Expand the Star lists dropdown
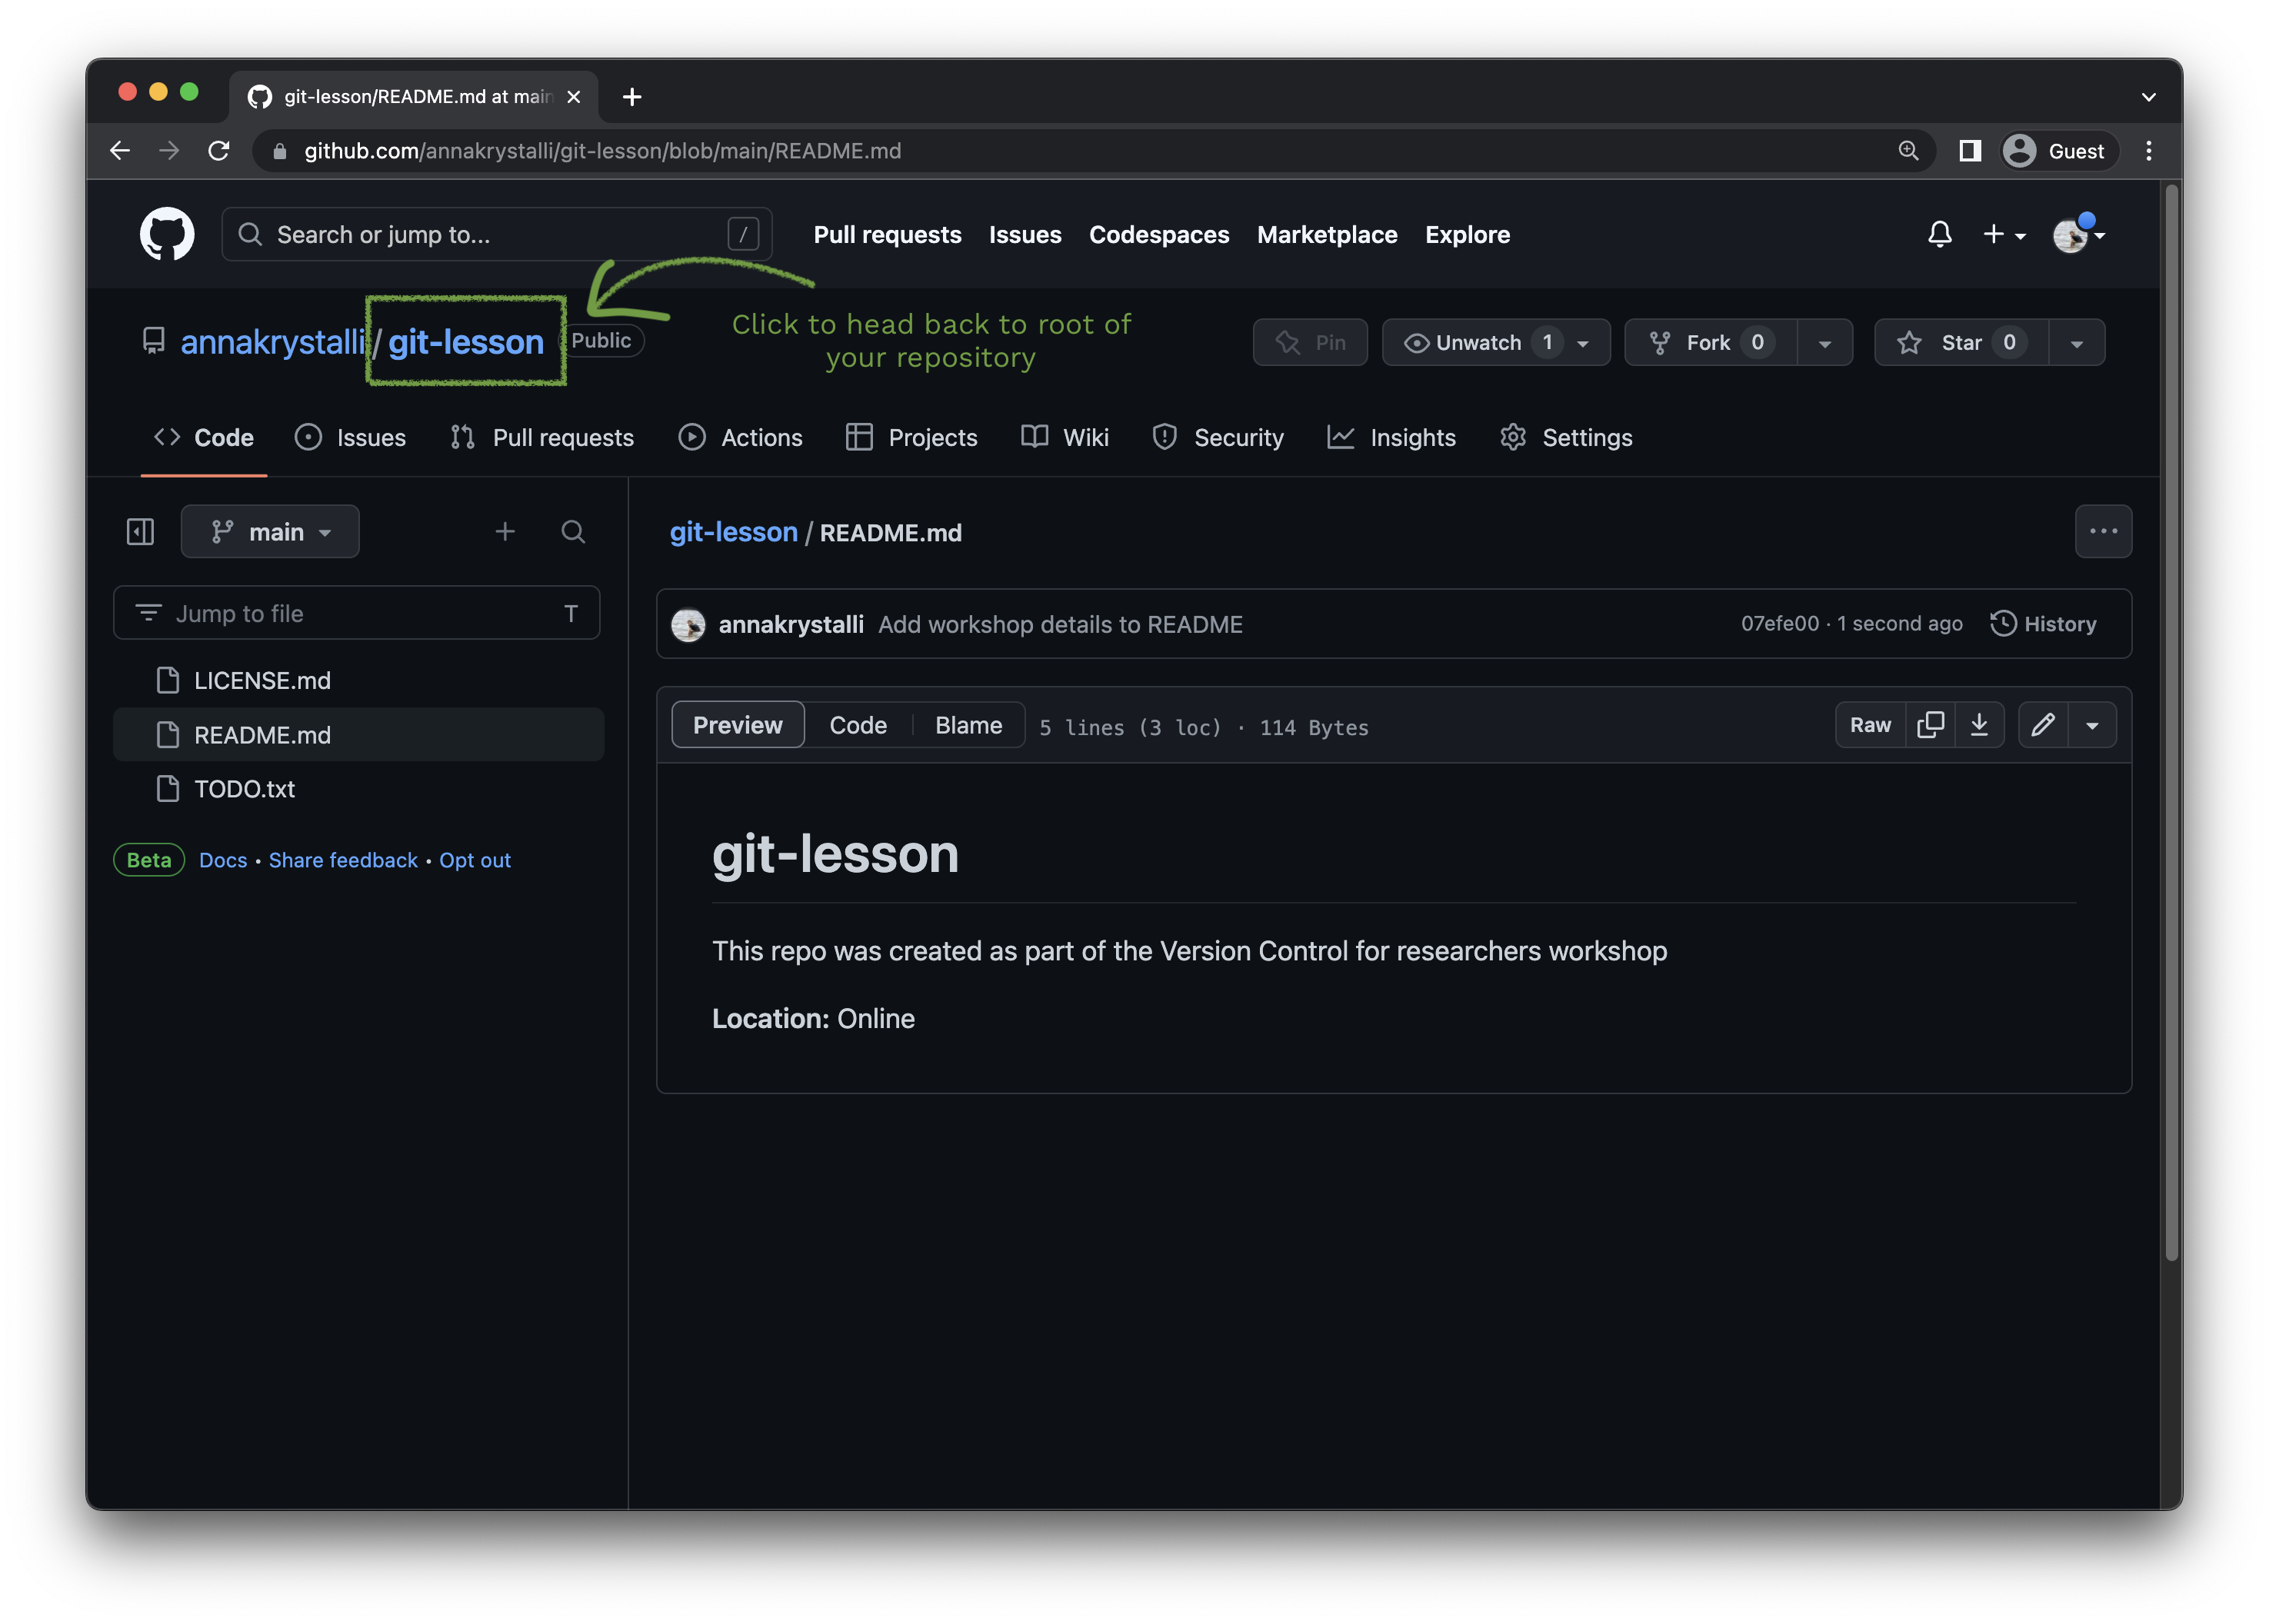This screenshot has height=1624, width=2269. point(2075,342)
